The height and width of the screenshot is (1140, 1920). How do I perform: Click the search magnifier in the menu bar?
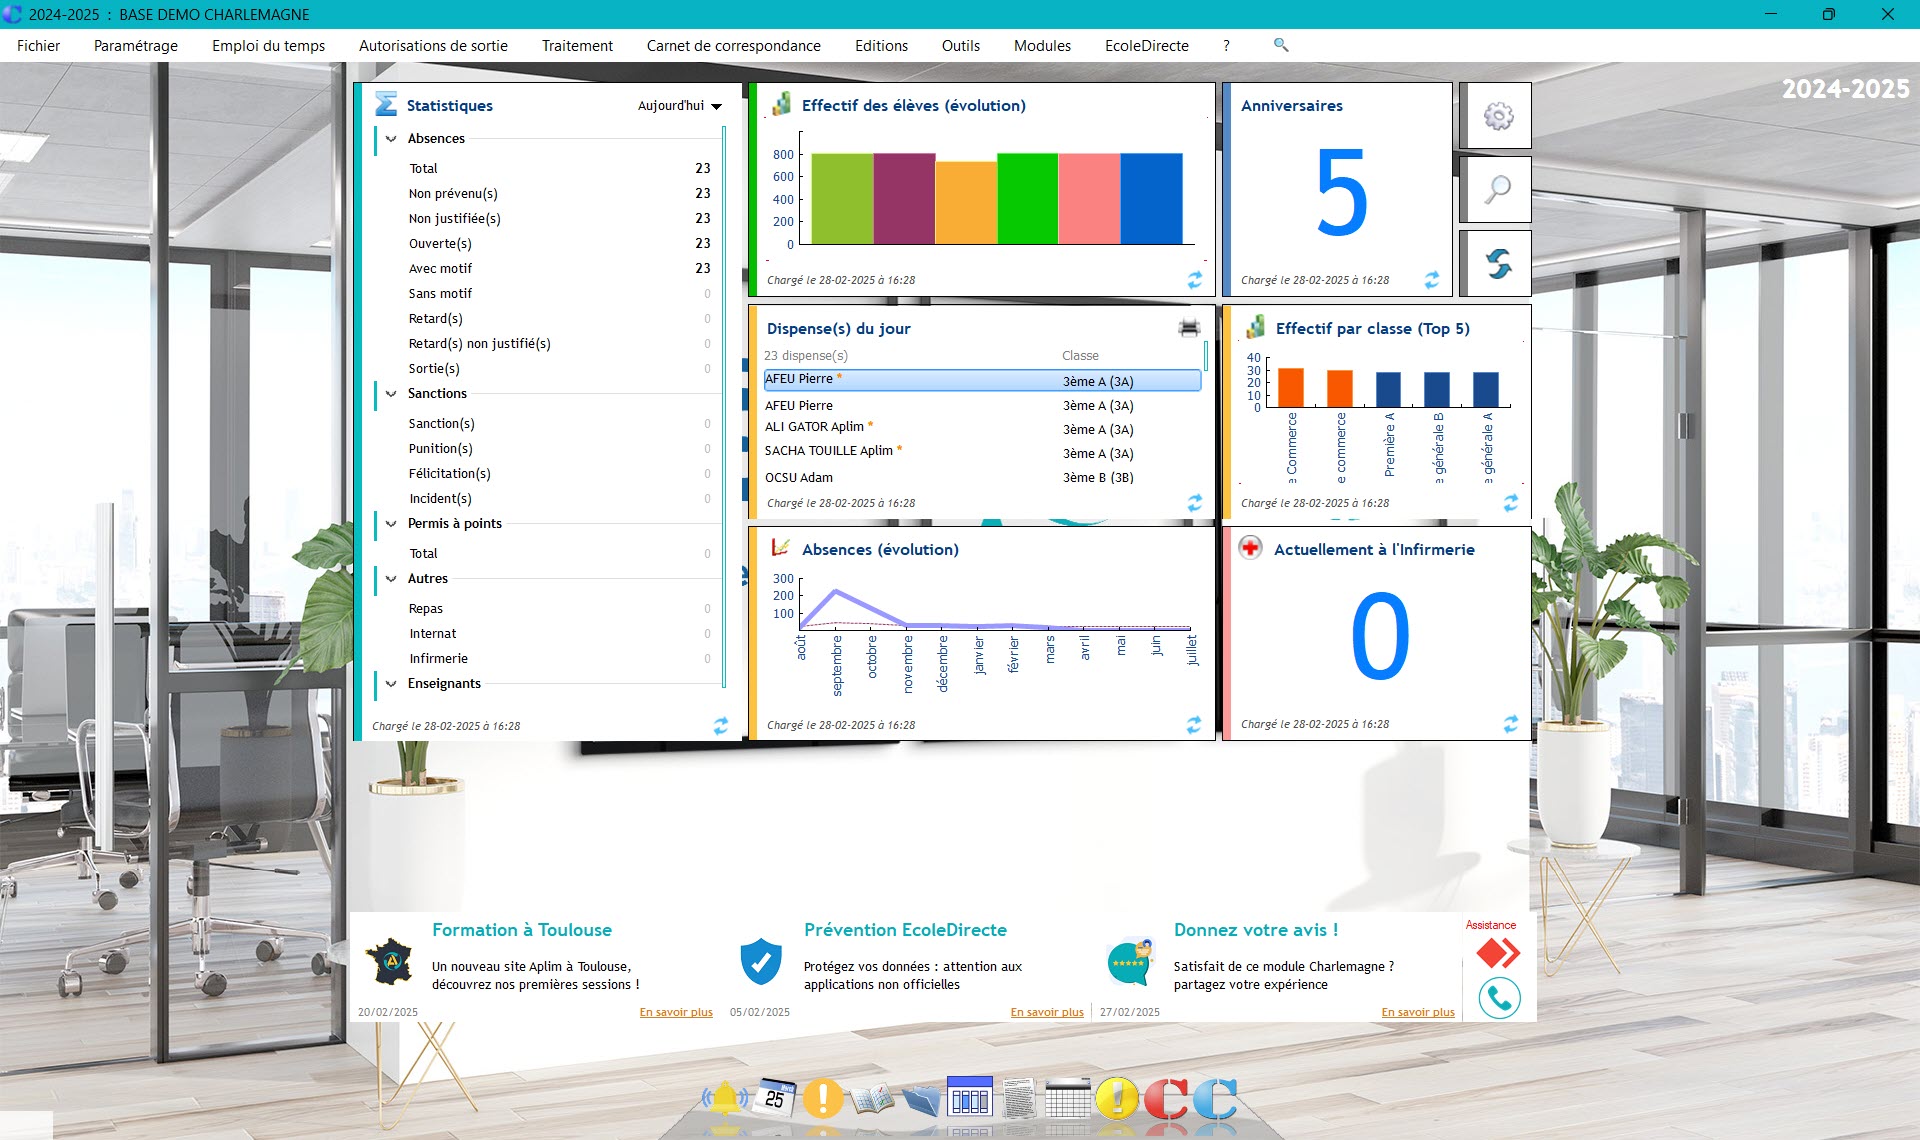(x=1281, y=45)
